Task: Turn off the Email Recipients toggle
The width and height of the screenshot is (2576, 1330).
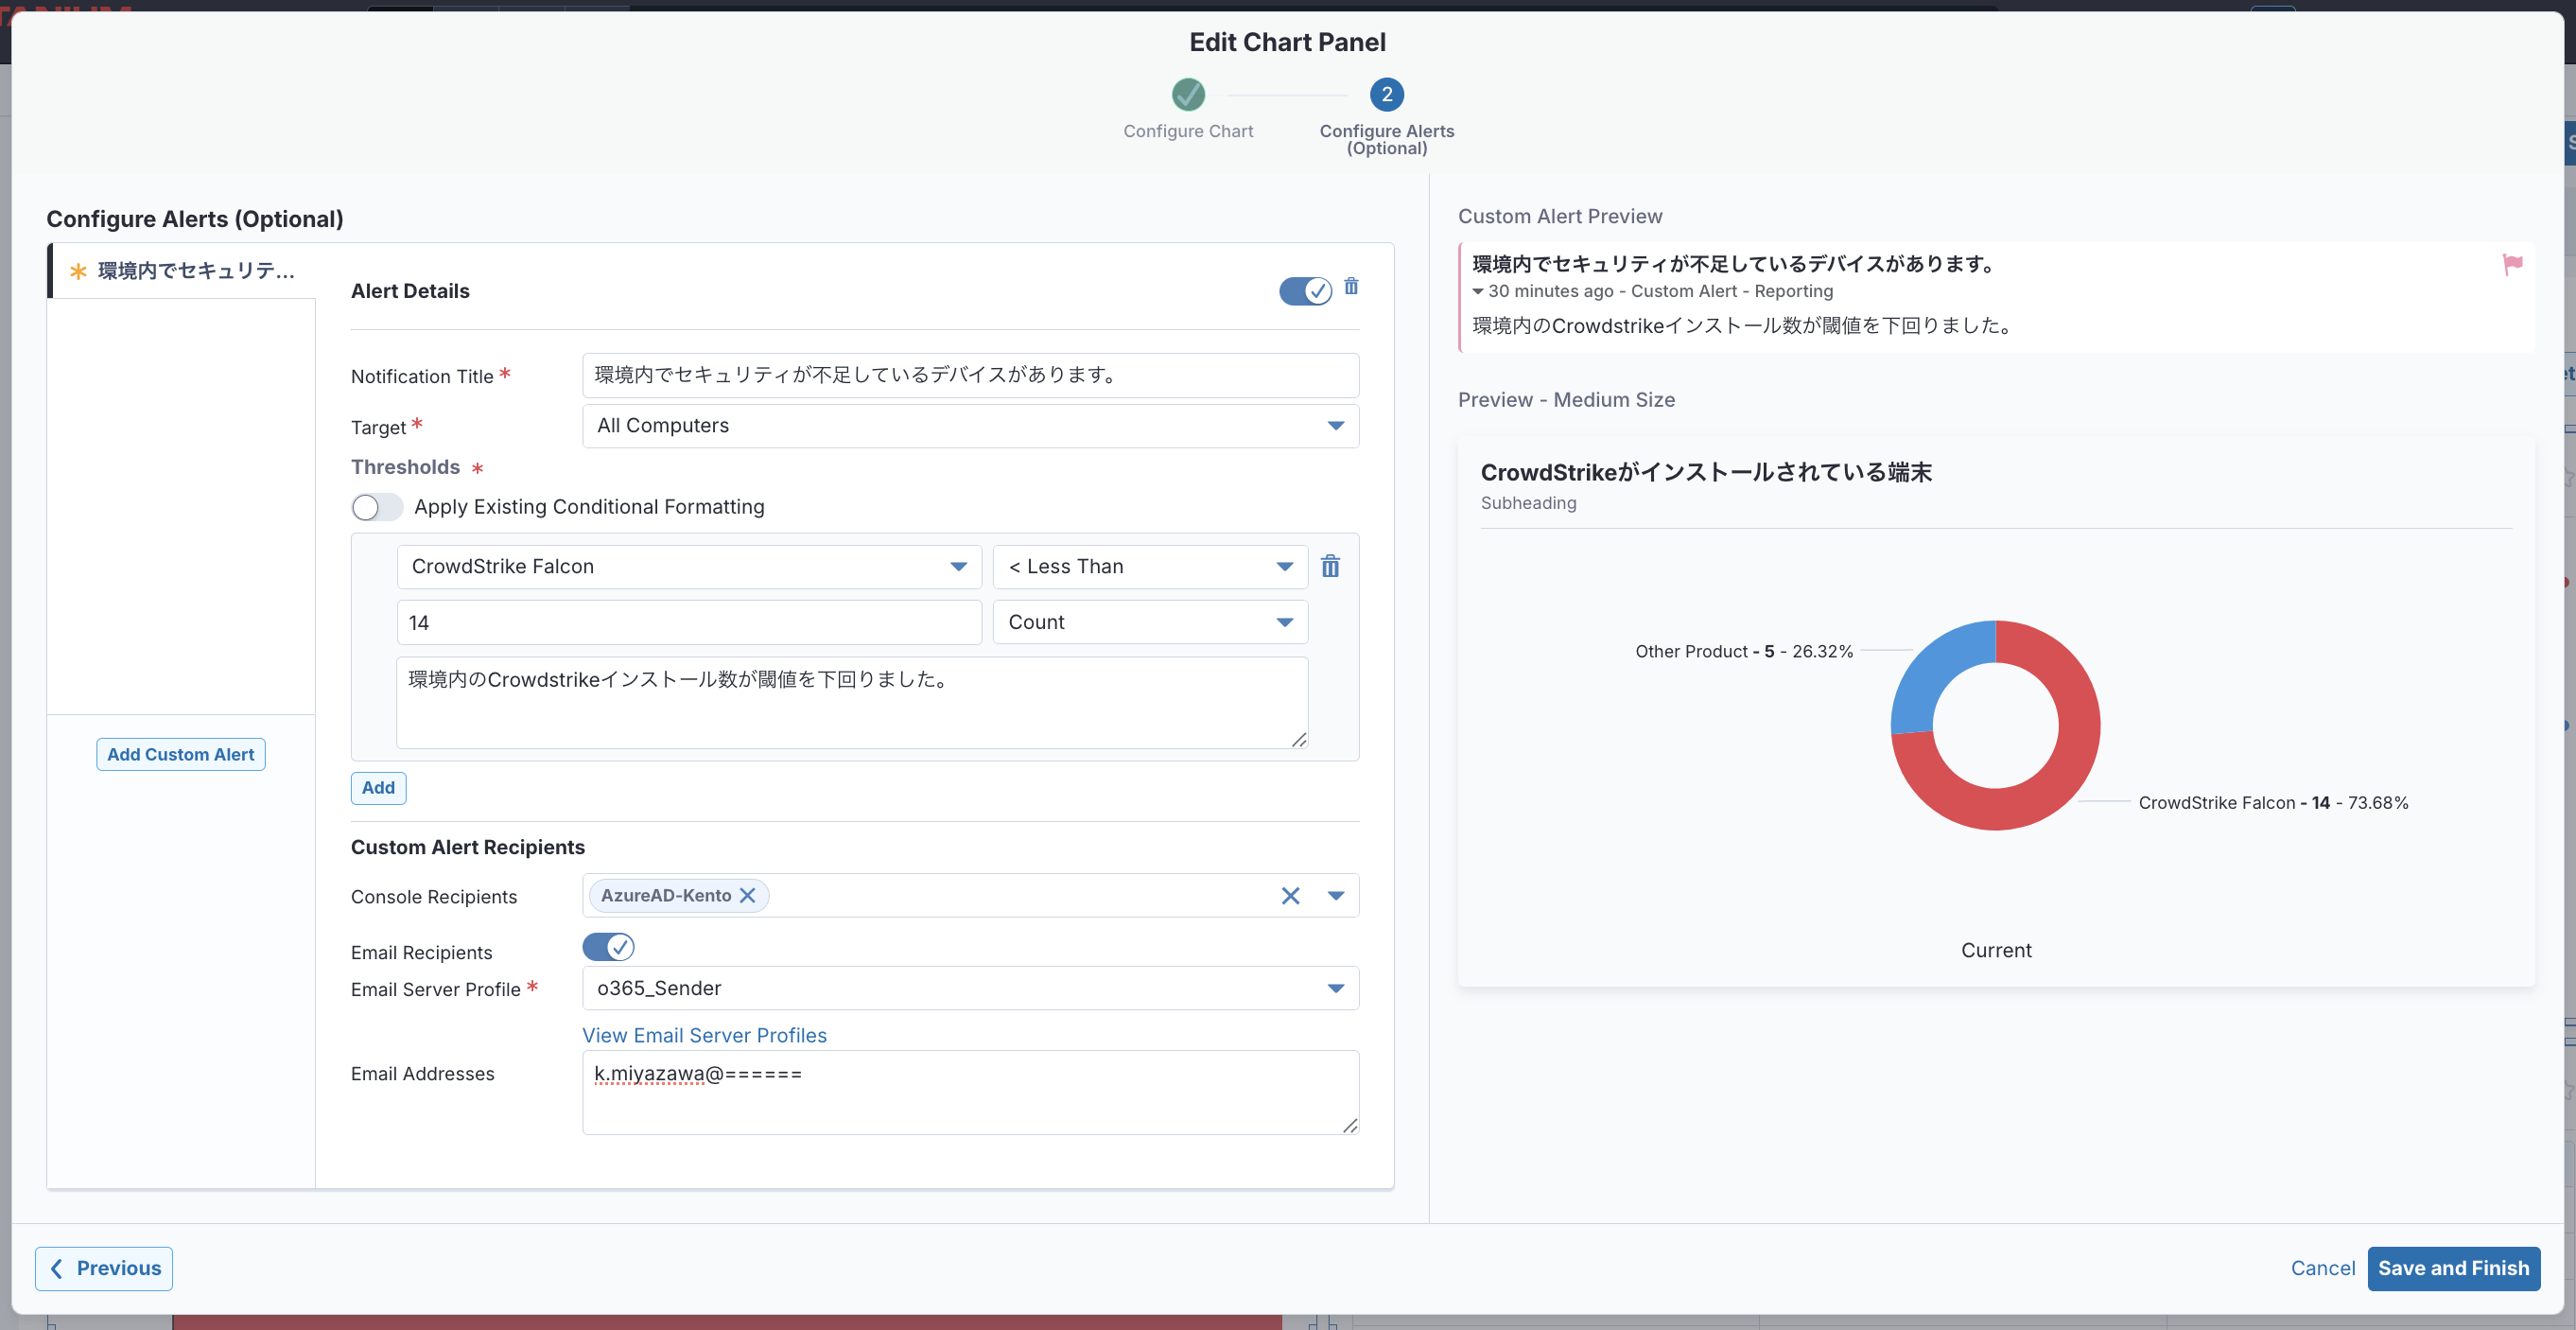Action: pos(608,947)
